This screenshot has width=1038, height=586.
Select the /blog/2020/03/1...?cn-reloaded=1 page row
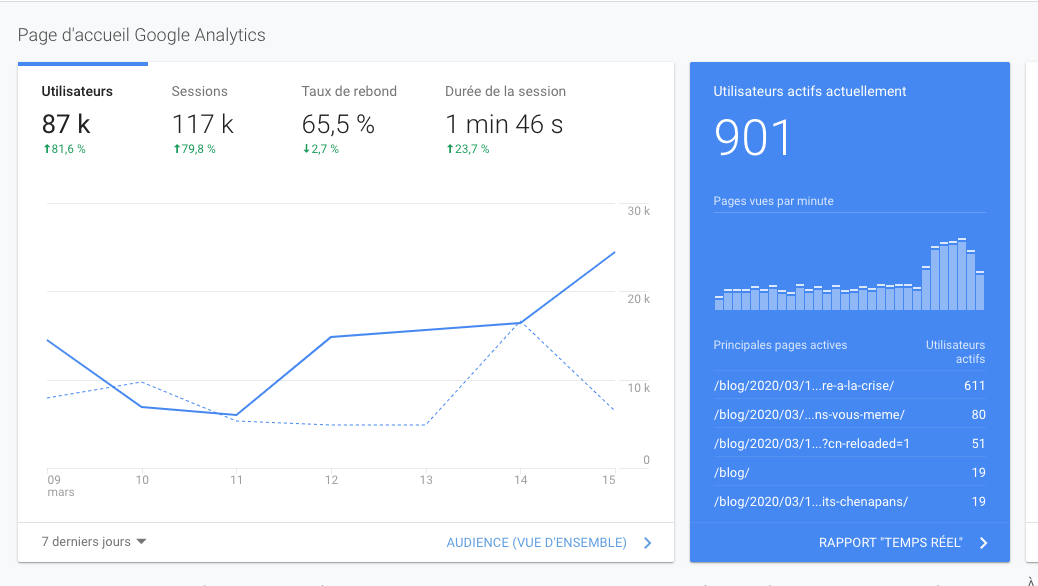point(849,444)
